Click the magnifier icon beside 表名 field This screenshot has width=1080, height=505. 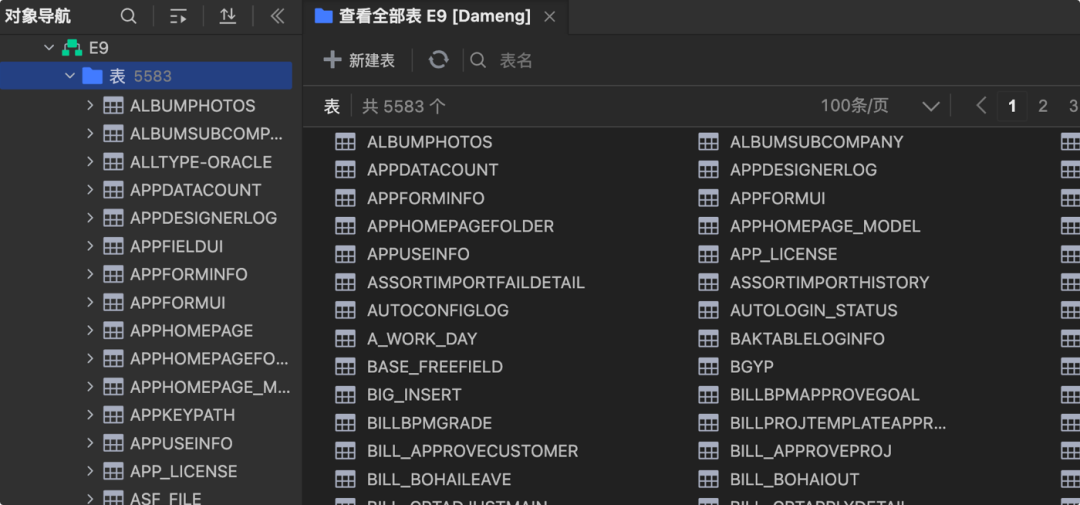[478, 61]
